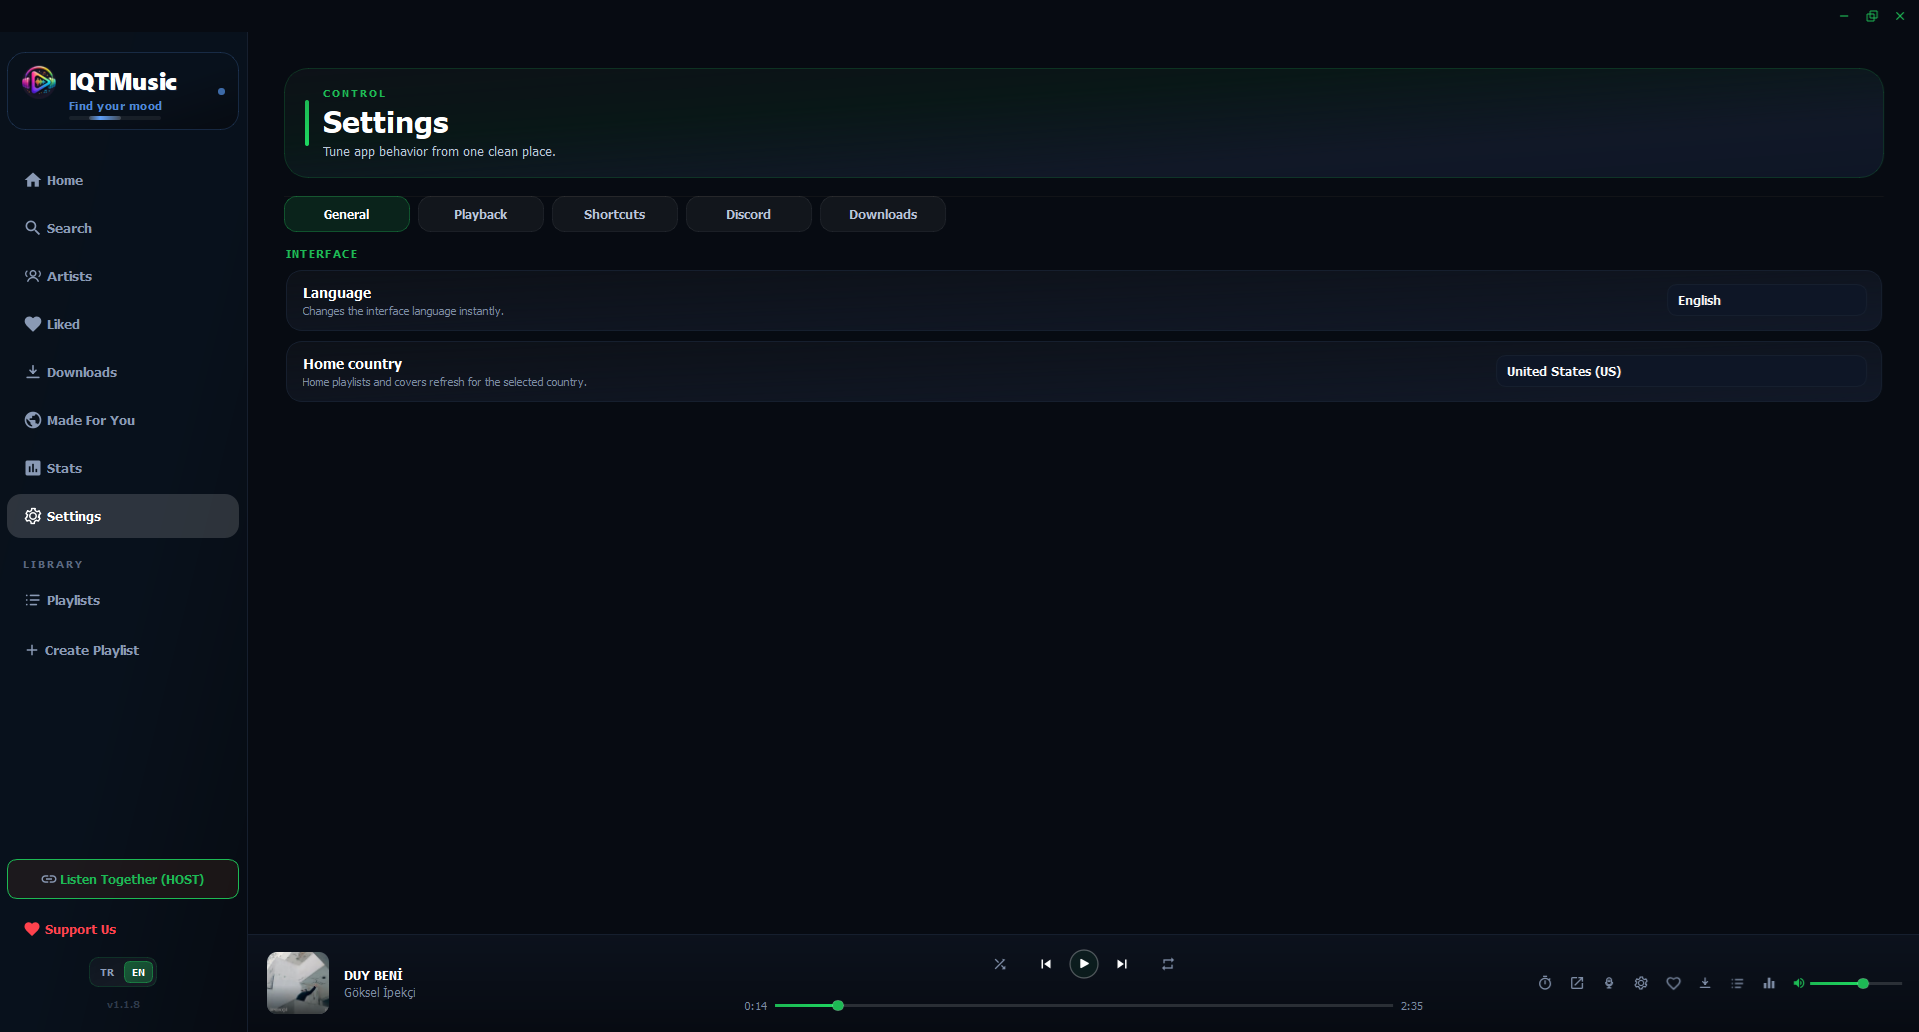Switch language to TR in sidebar toggle
Screen dimensions: 1919x1032
coord(107,972)
